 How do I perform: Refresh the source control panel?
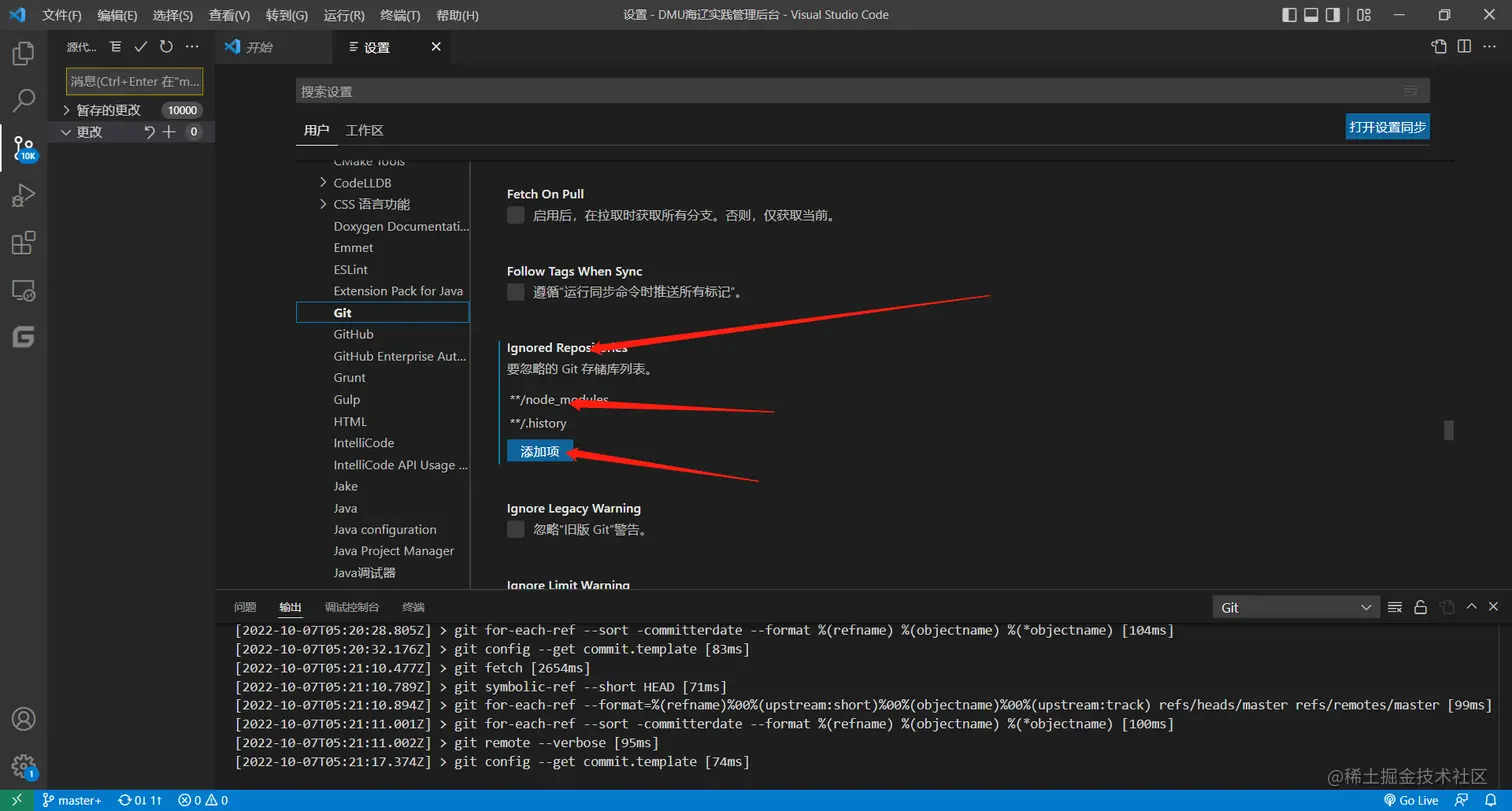click(166, 47)
